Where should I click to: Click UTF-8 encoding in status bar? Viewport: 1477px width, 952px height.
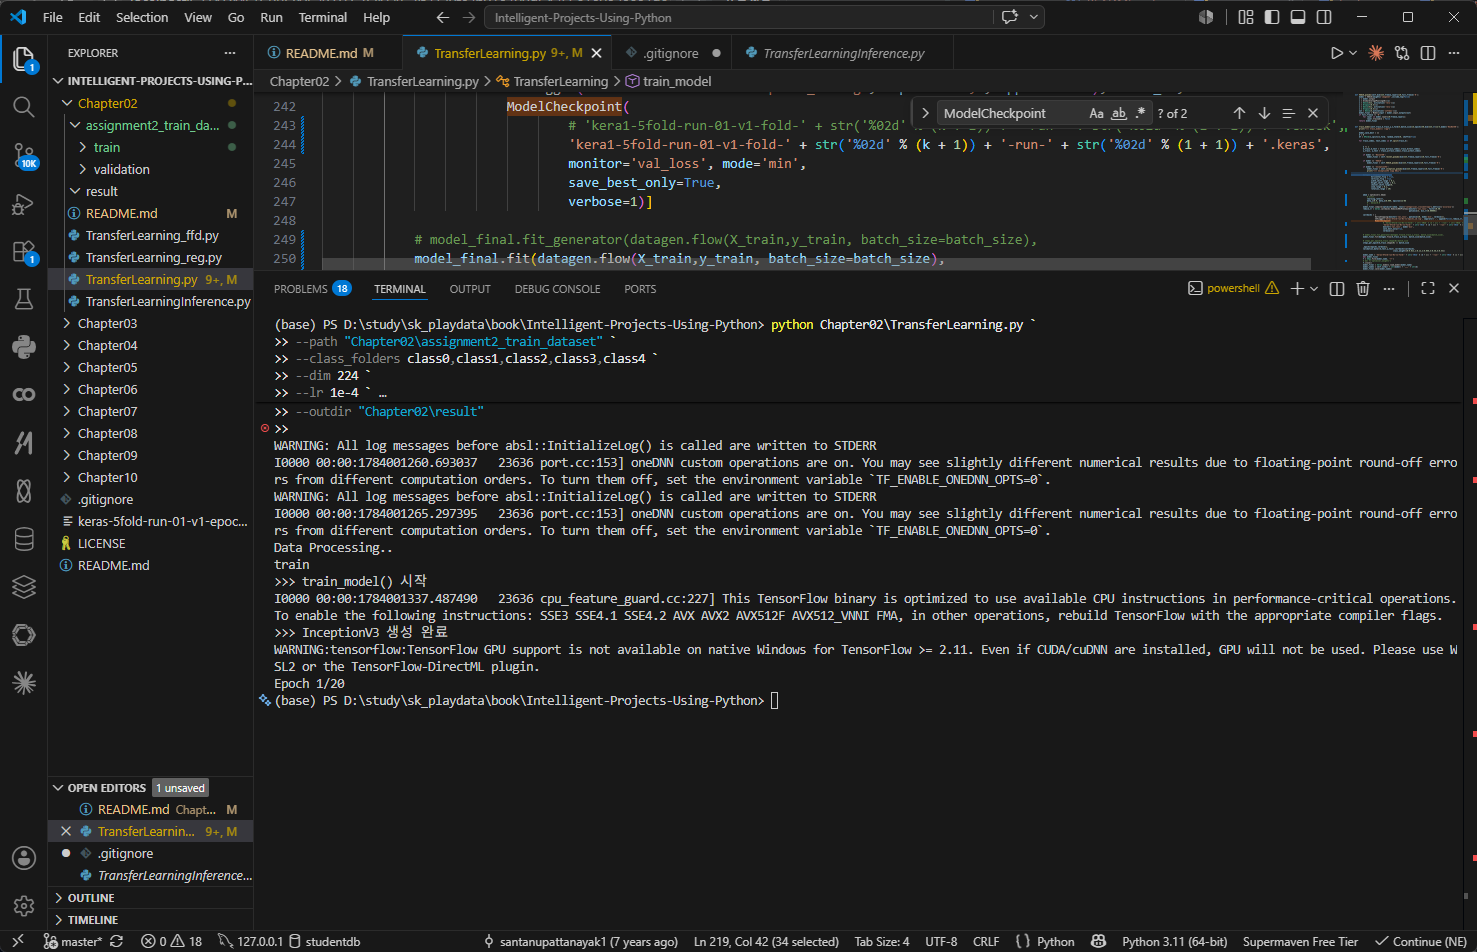point(941,941)
